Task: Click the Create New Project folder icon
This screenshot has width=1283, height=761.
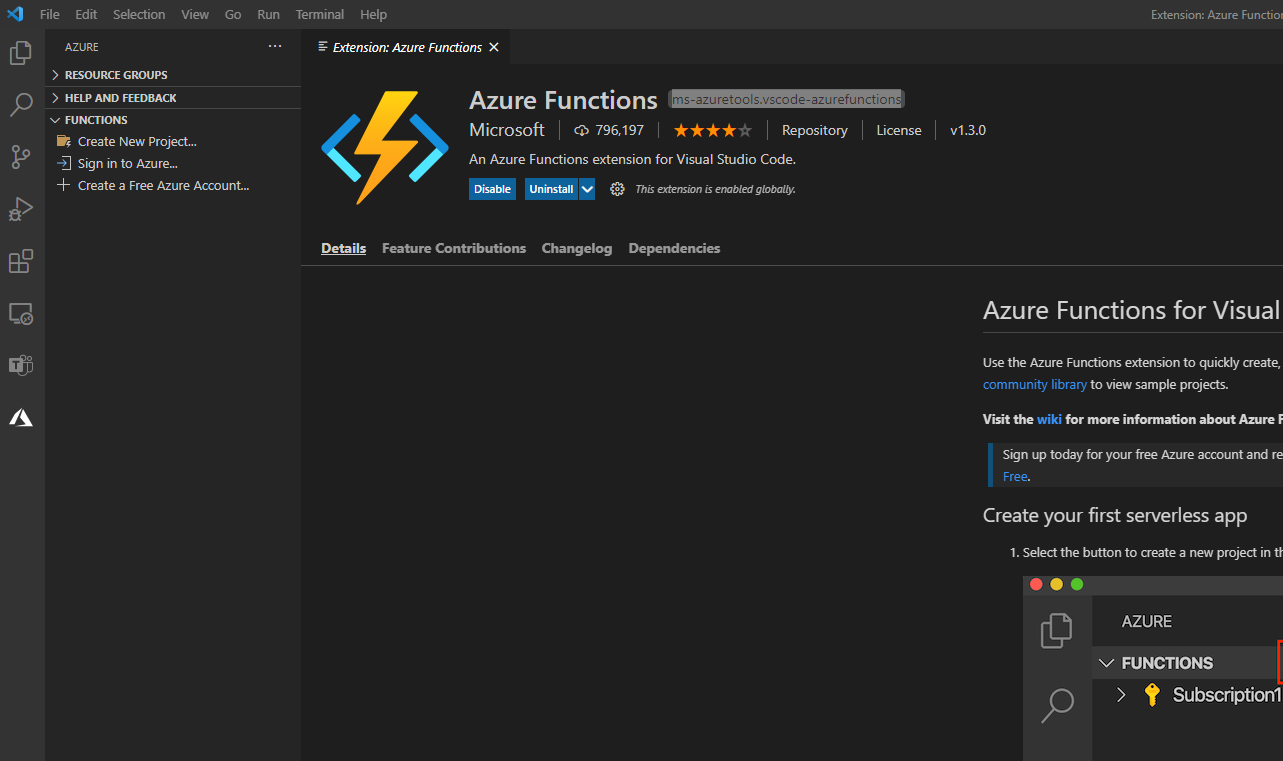Action: point(65,141)
